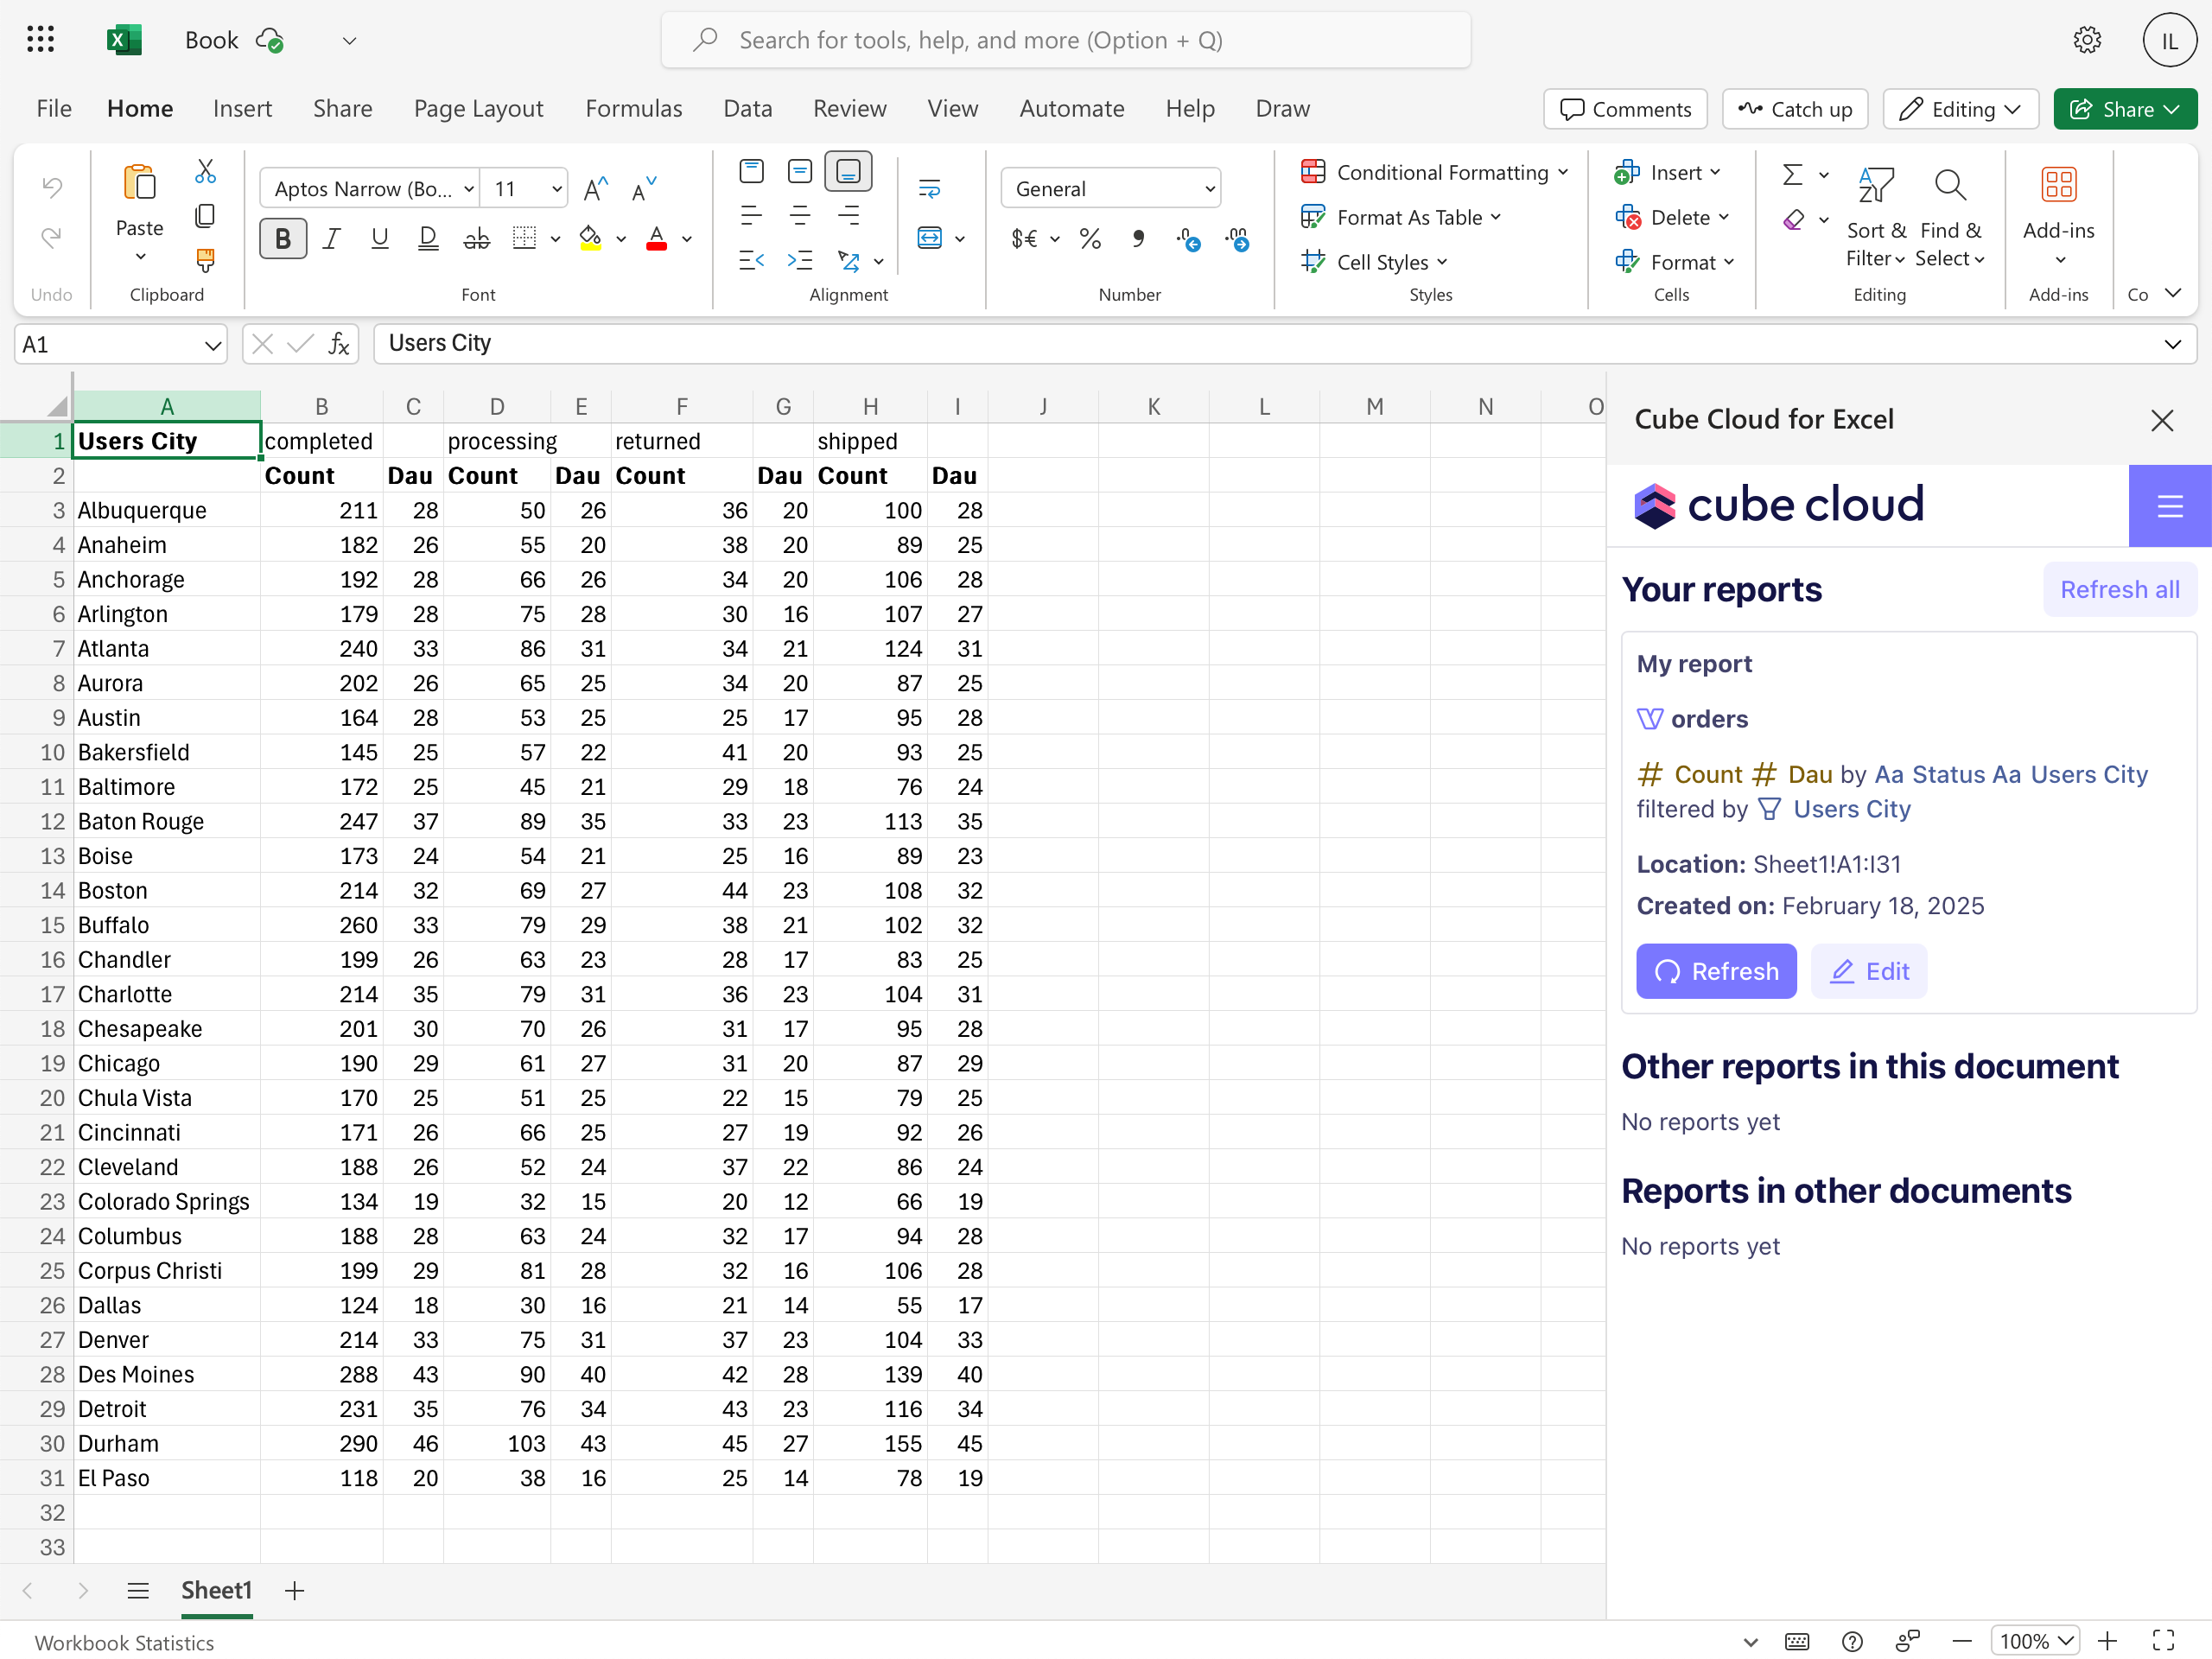
Task: Click the Wrap Text icon
Action: point(929,188)
